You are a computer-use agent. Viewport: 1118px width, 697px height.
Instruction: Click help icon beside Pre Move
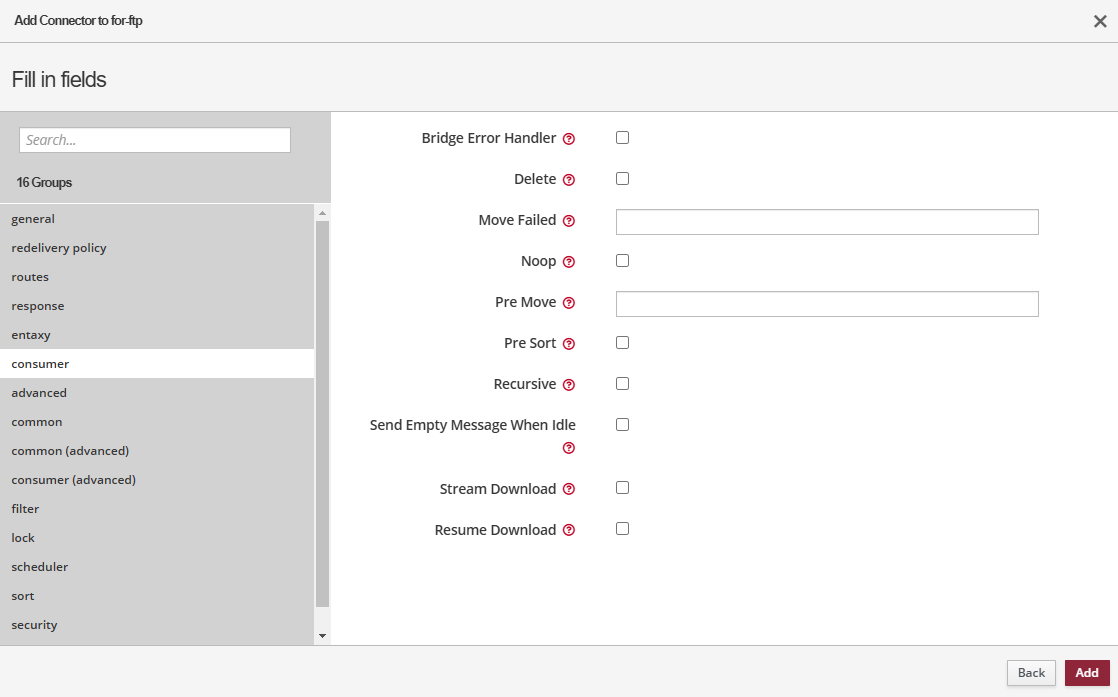569,303
